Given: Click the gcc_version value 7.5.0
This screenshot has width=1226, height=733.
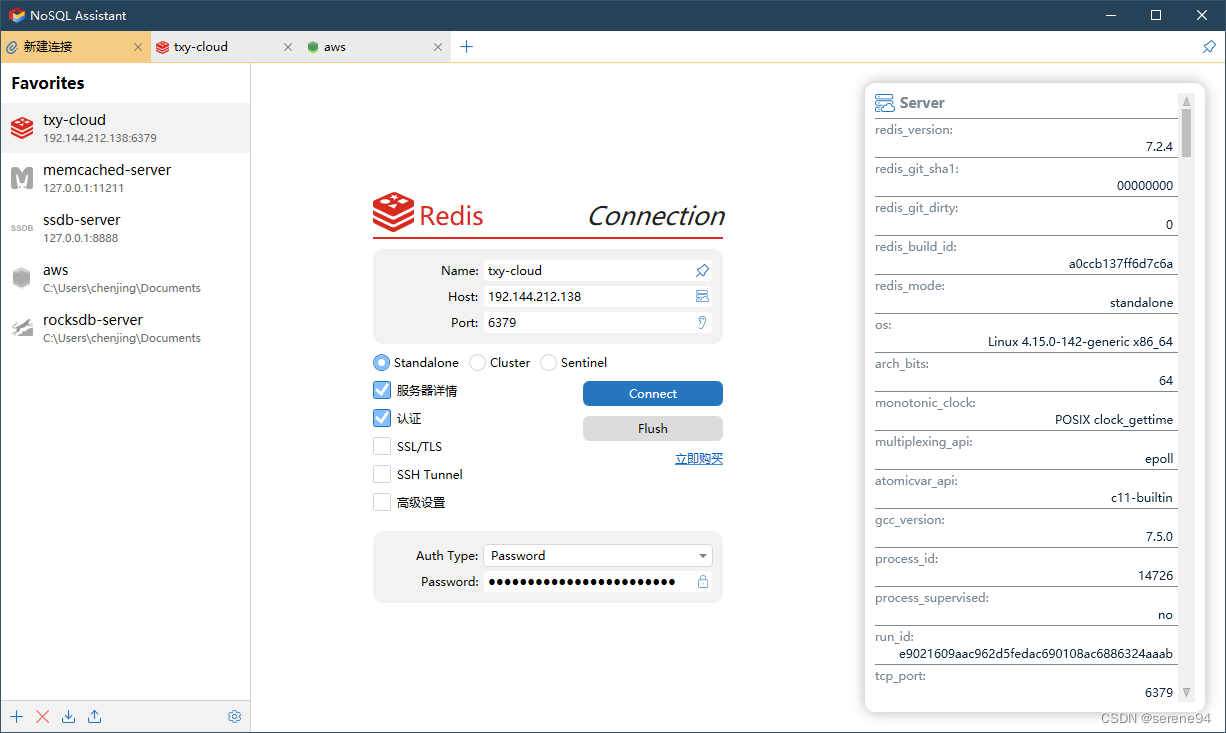Looking at the screenshot, I should (1159, 537).
